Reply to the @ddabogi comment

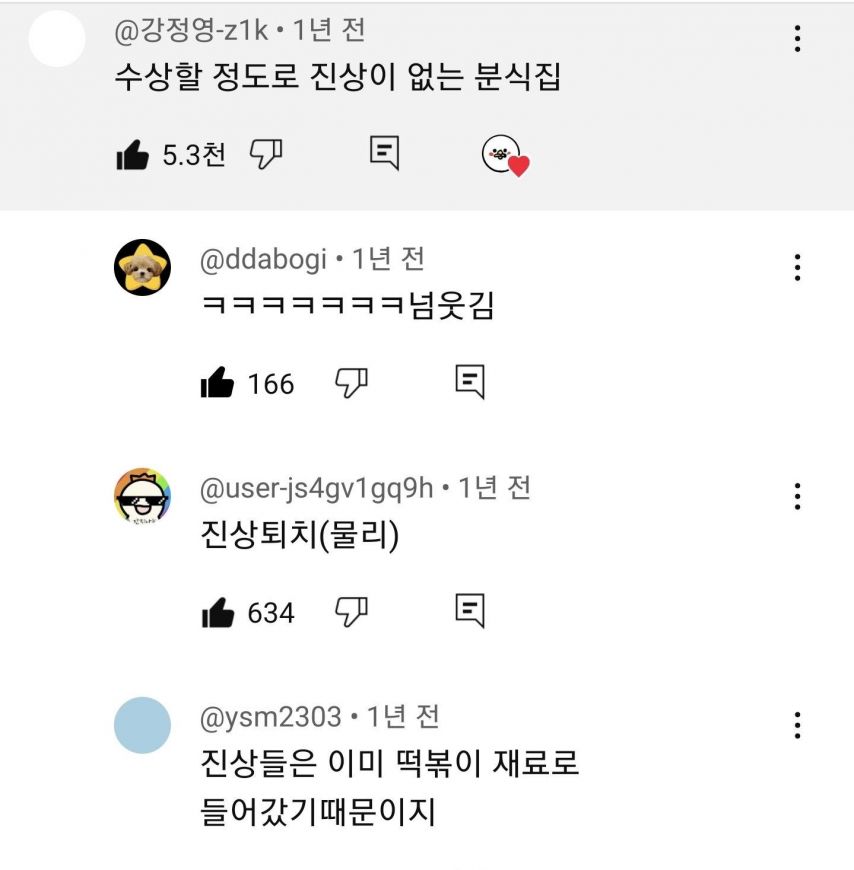pos(470,382)
